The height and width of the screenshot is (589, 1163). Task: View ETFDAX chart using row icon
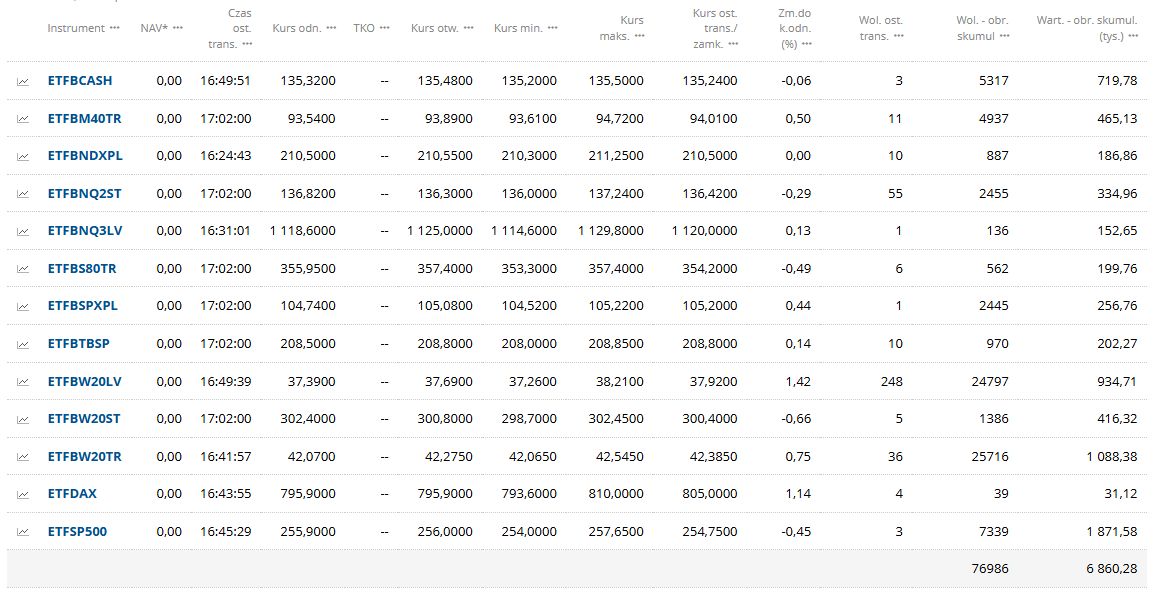23,494
